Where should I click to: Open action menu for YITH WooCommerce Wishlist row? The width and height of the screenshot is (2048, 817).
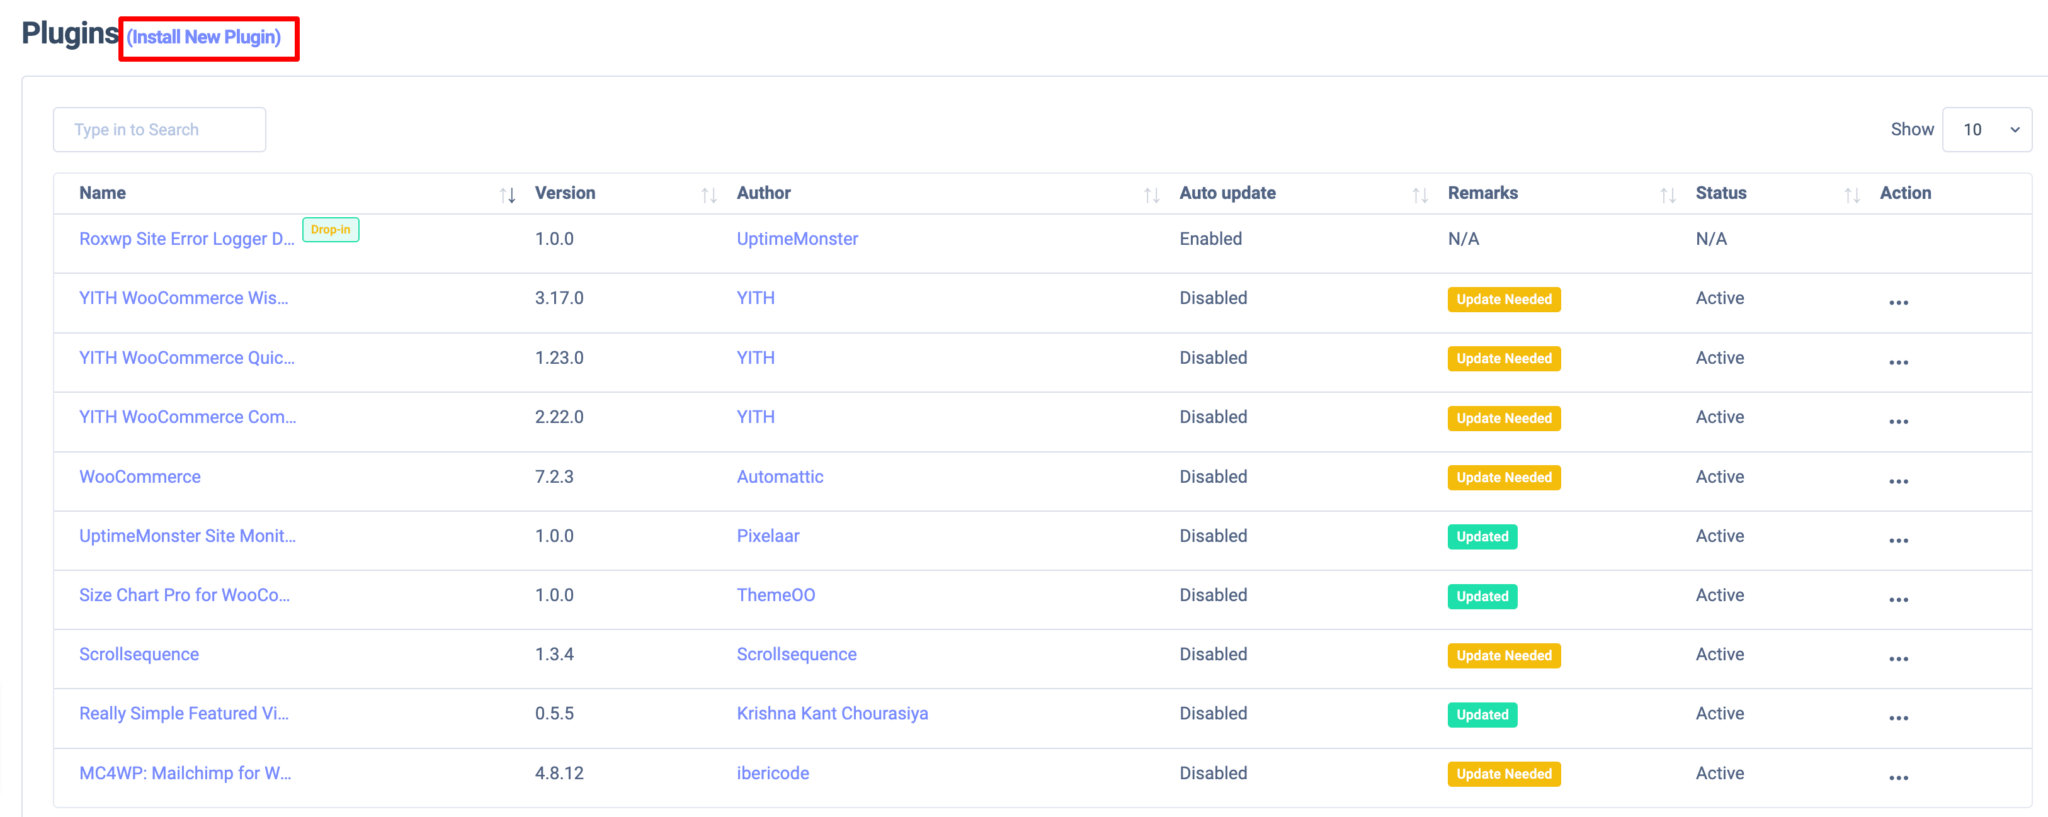[1898, 303]
